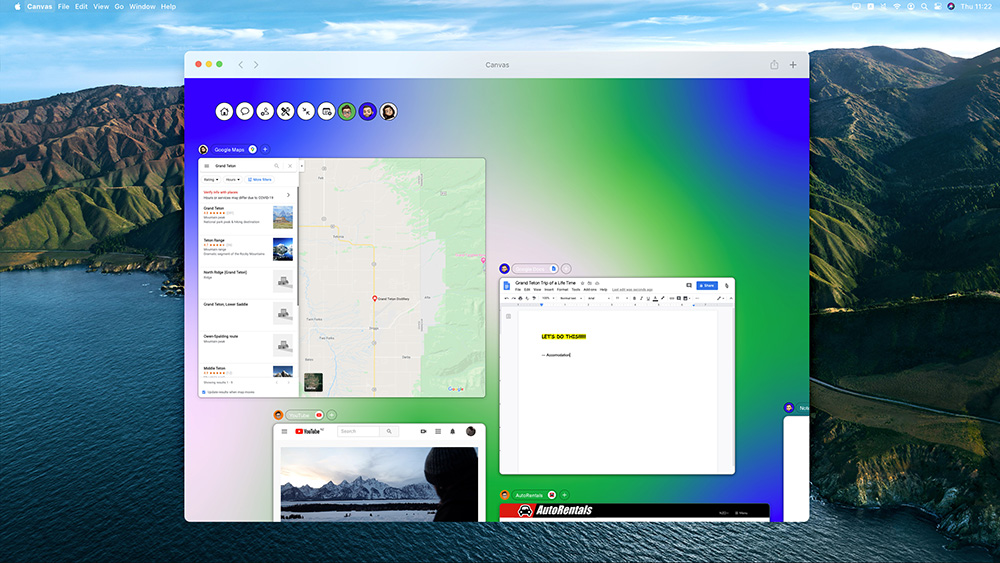Click the search magnifier in Google Maps
Screen dimensions: 1000x563
(x=277, y=166)
